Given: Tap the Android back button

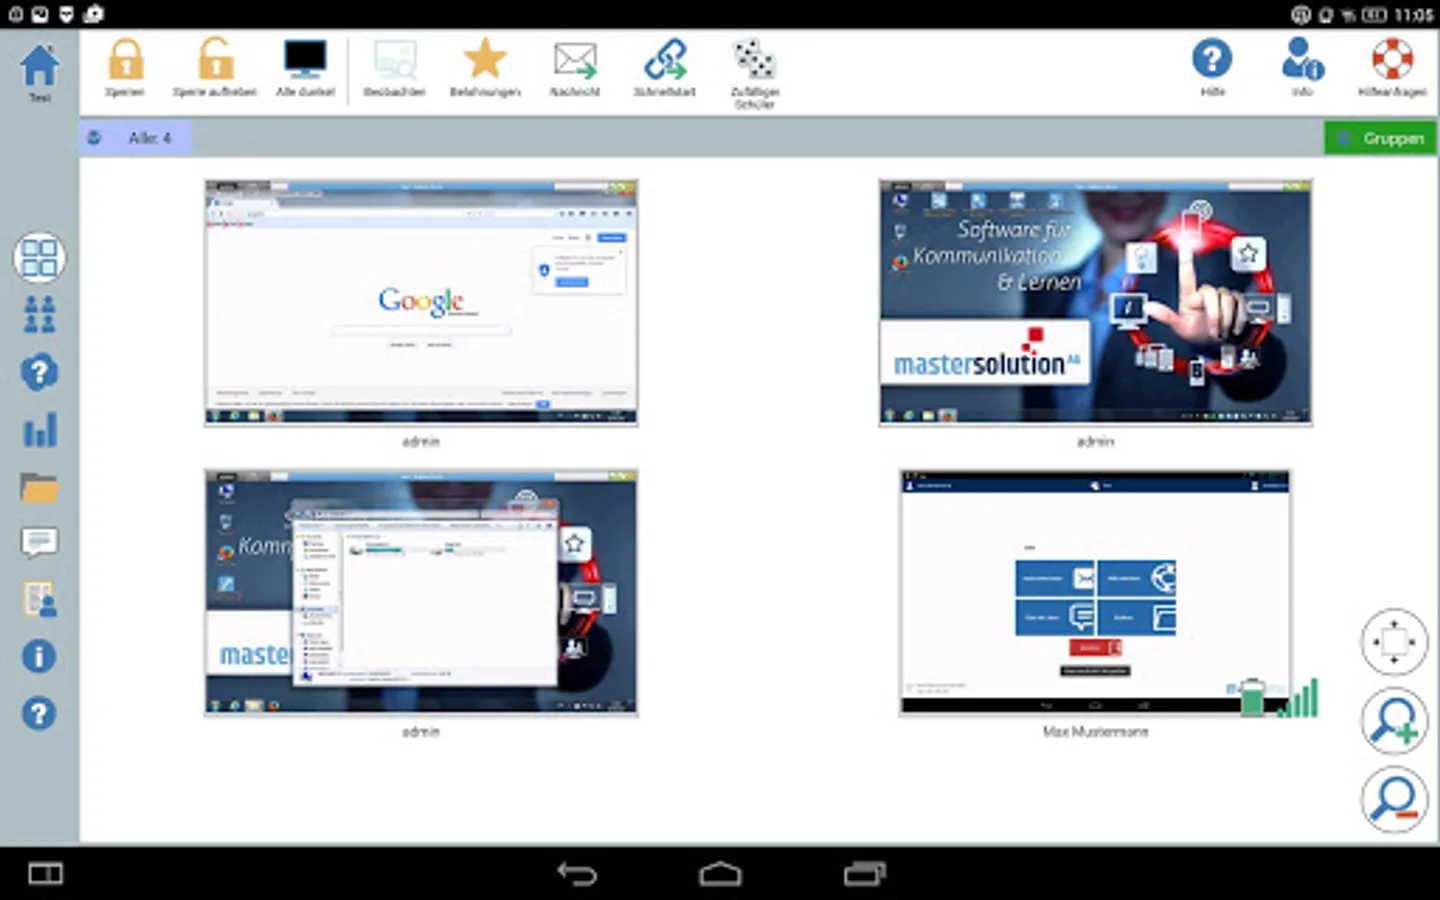Looking at the screenshot, I should pos(577,874).
